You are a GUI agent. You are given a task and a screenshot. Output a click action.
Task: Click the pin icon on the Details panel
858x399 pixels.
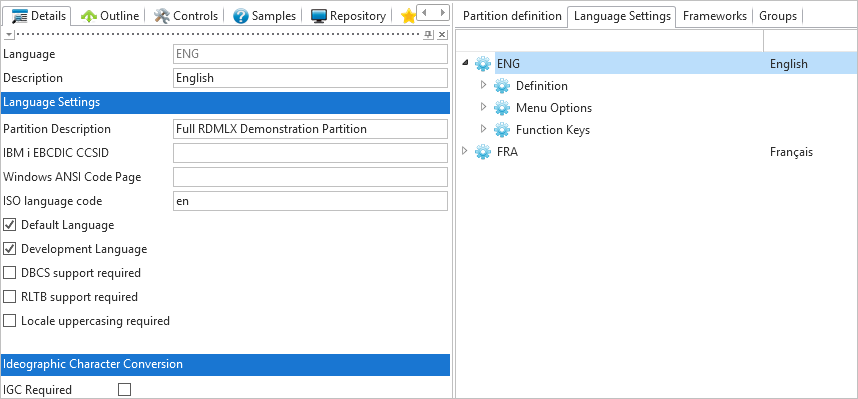tap(429, 34)
